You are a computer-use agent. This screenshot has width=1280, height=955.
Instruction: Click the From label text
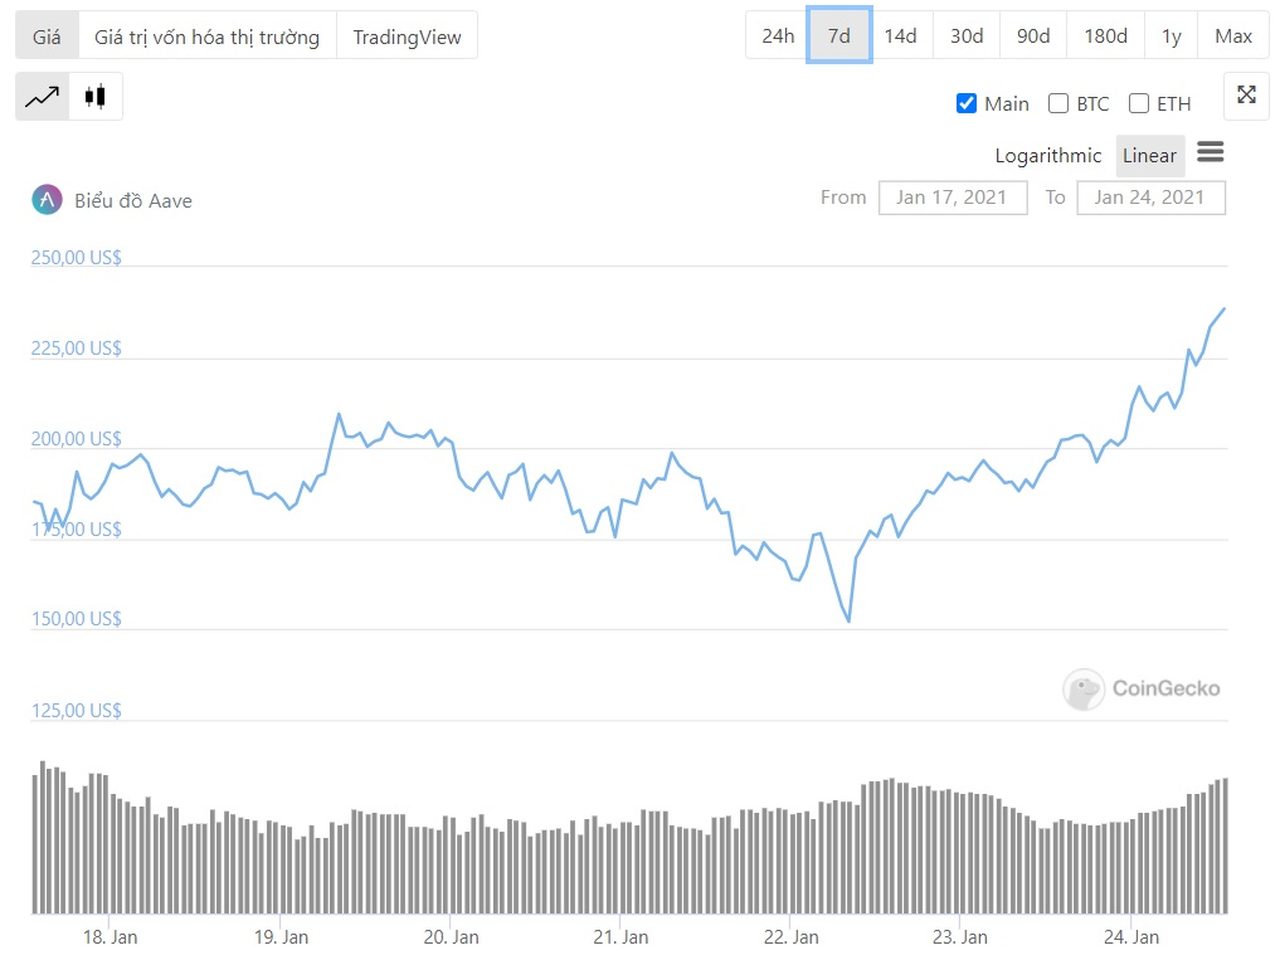click(843, 197)
